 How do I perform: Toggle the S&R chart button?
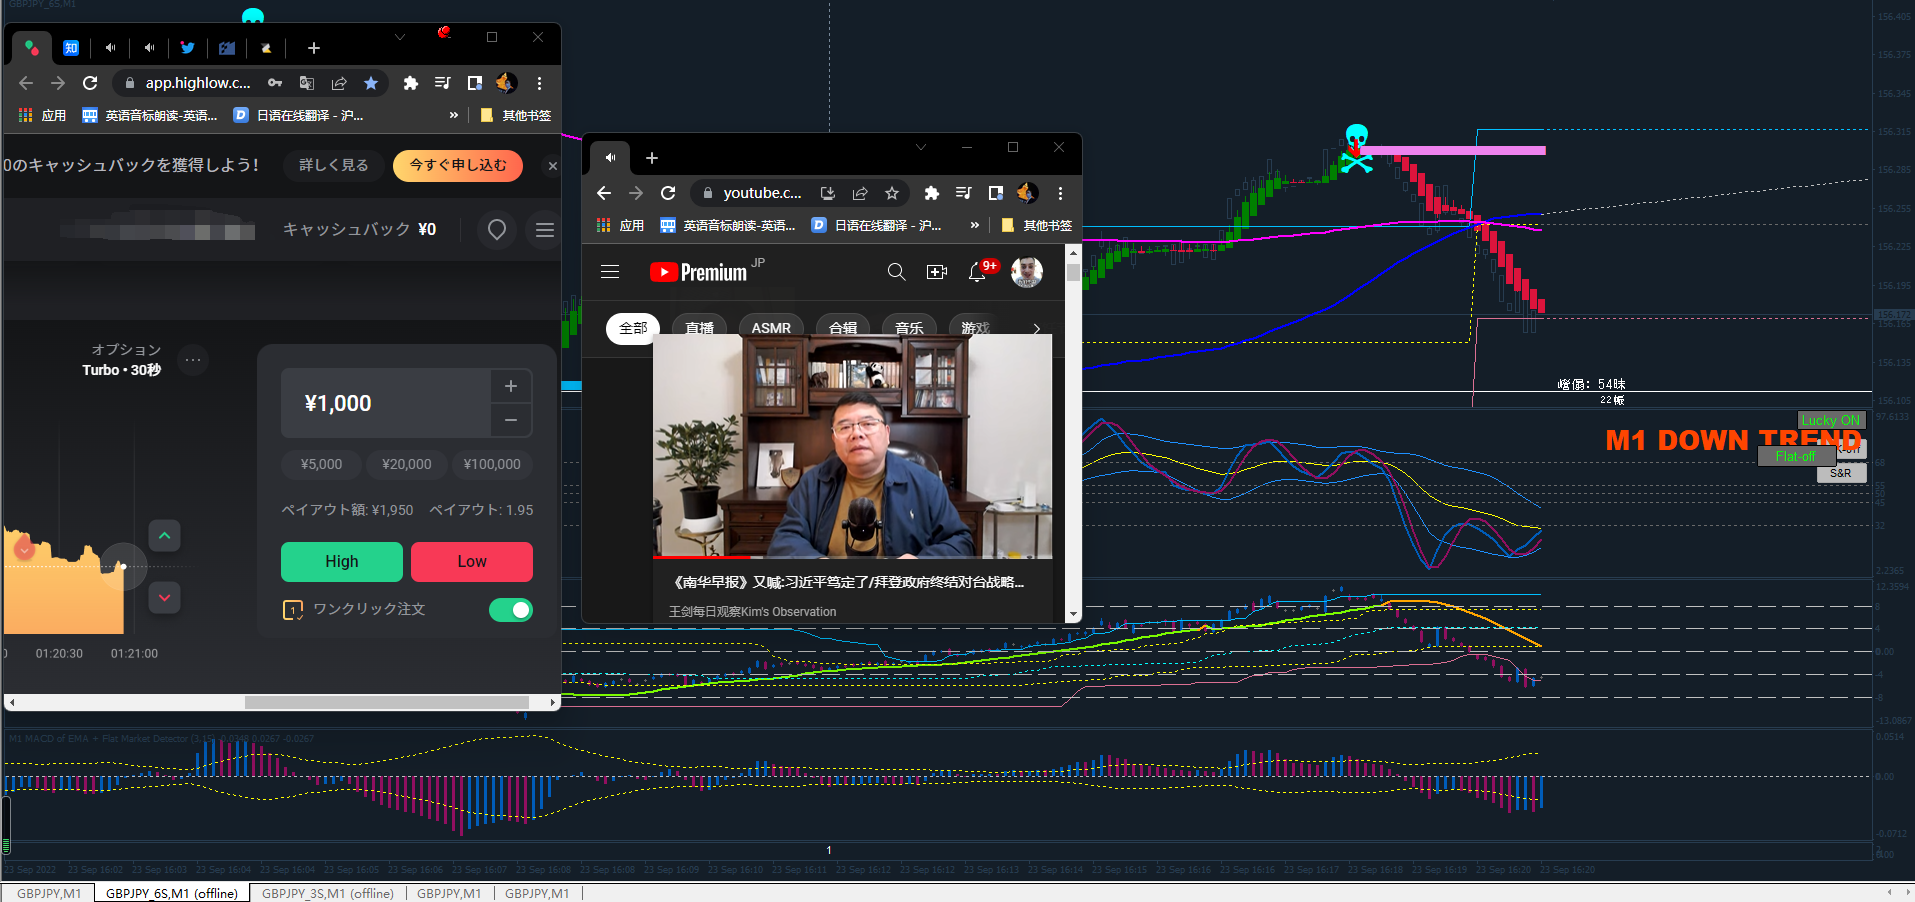tap(1841, 473)
